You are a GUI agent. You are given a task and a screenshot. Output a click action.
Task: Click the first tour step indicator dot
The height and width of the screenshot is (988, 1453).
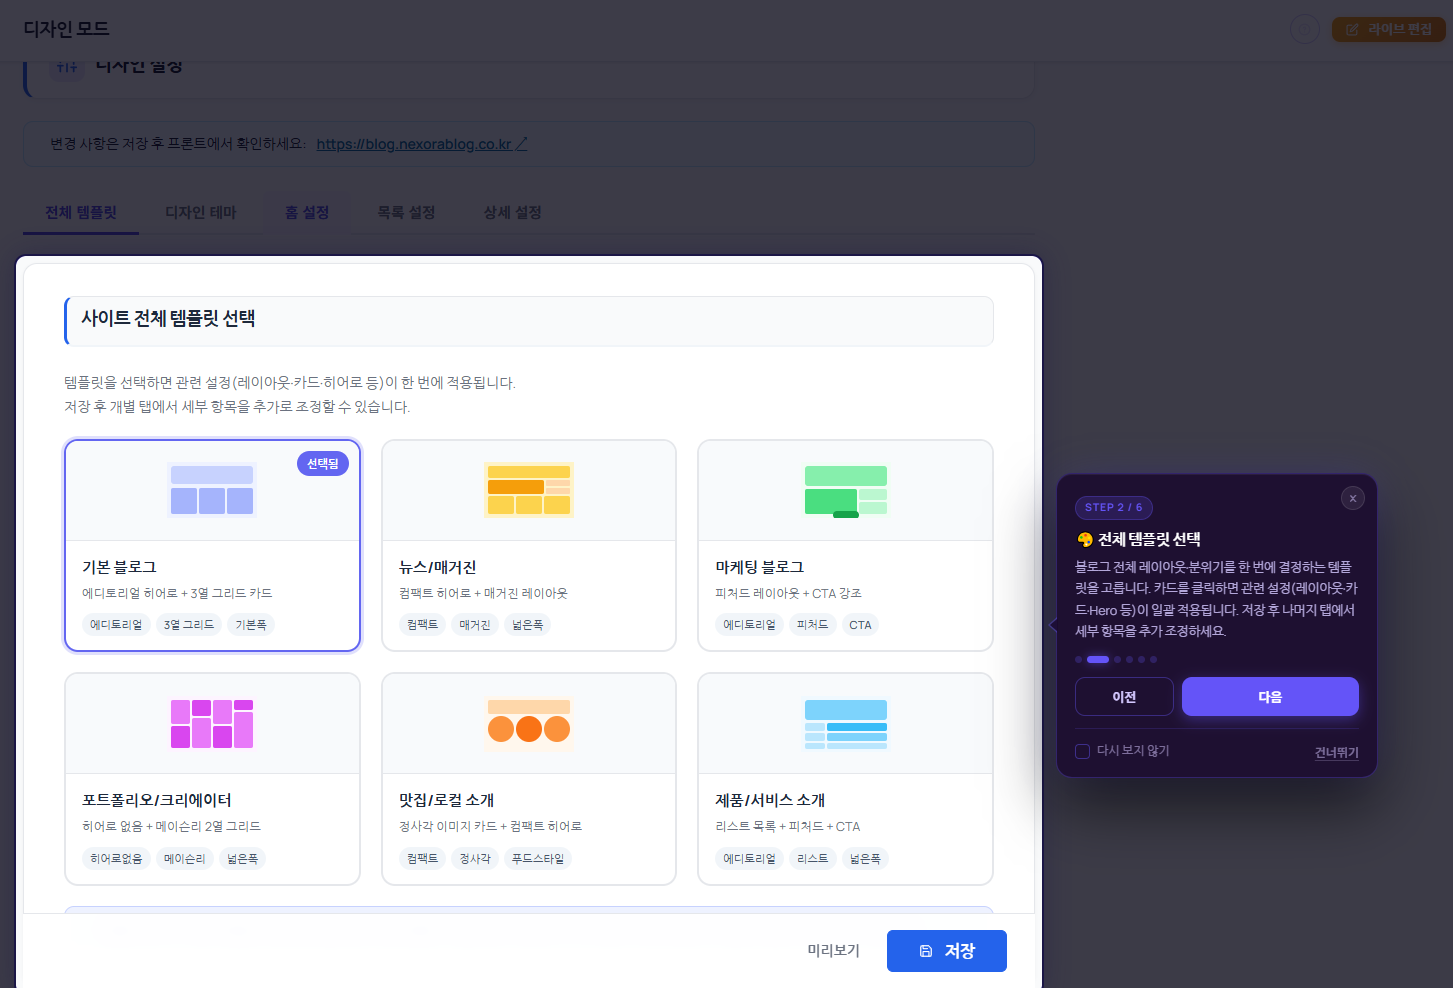click(x=1078, y=660)
